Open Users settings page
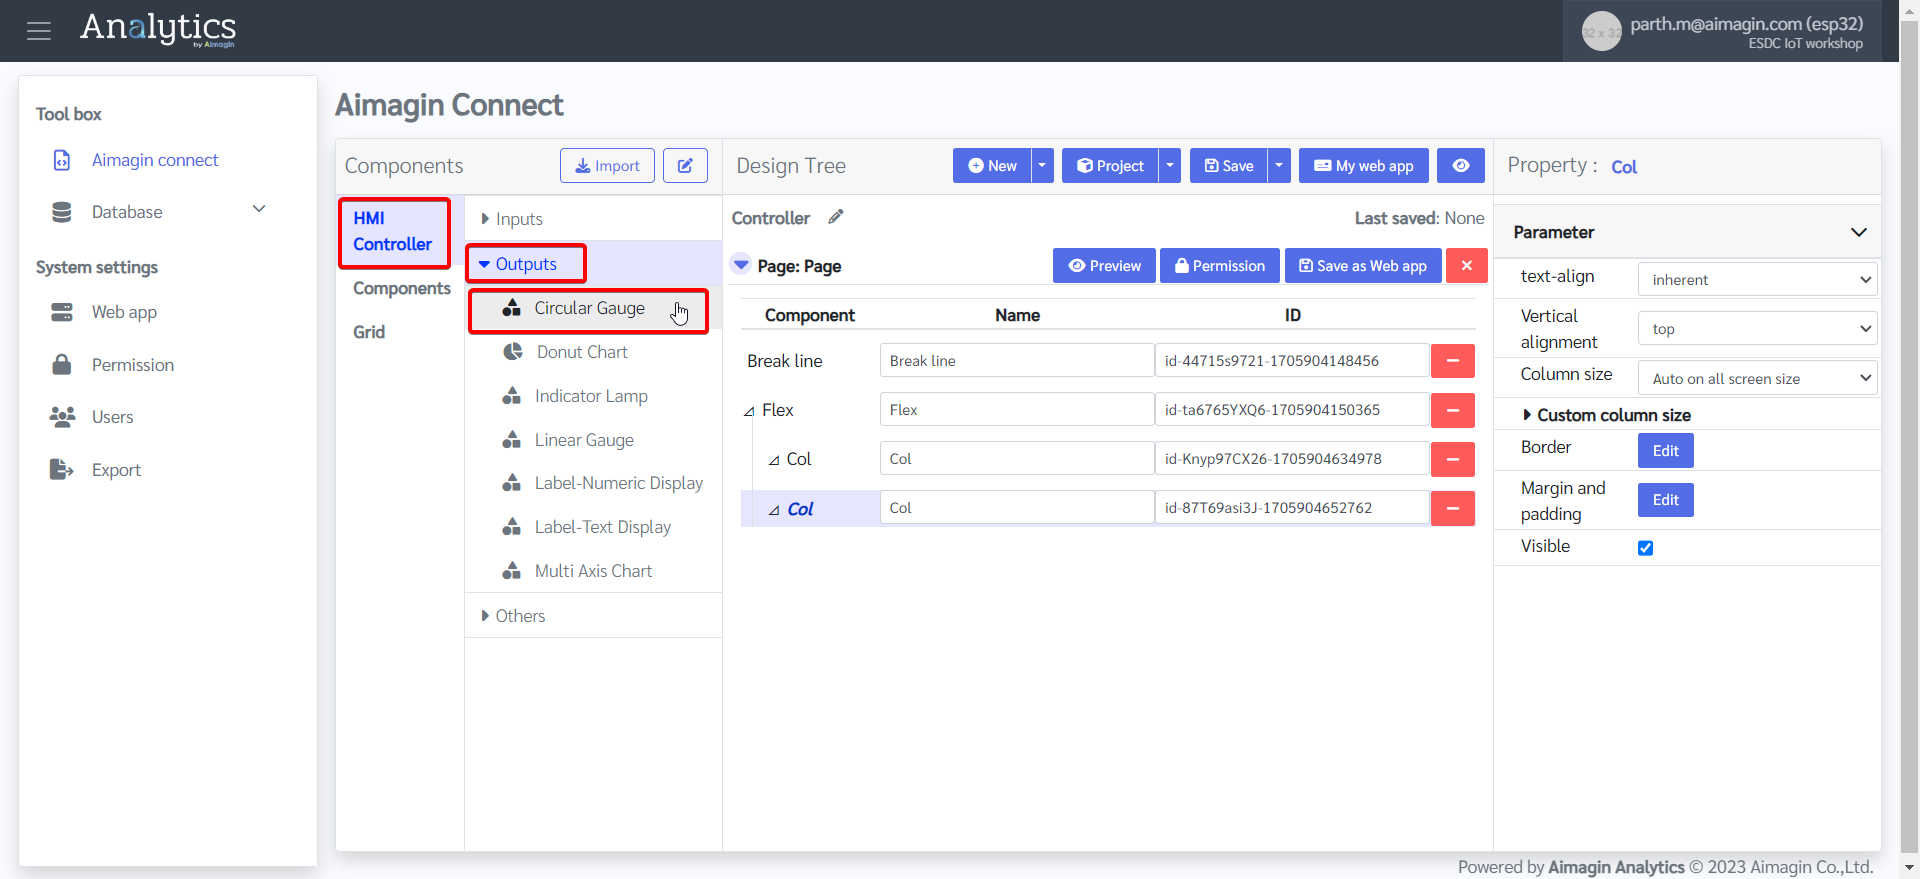 pos(112,417)
